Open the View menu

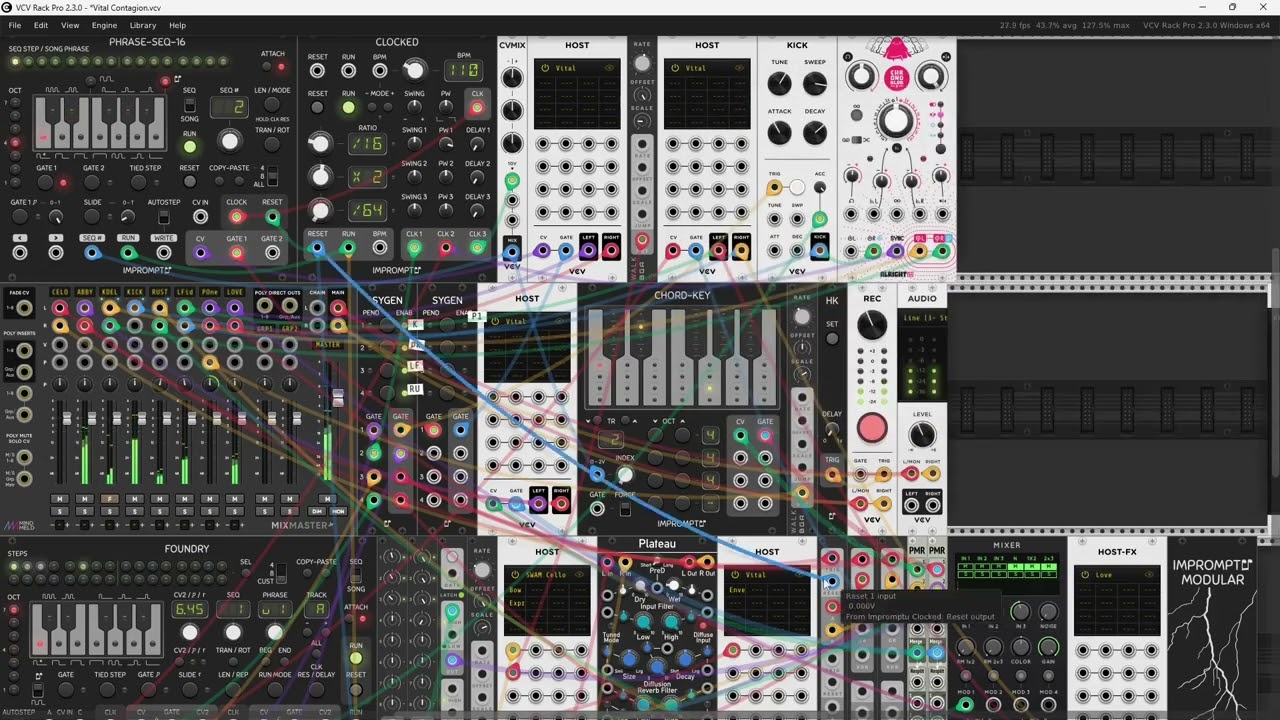(x=70, y=25)
